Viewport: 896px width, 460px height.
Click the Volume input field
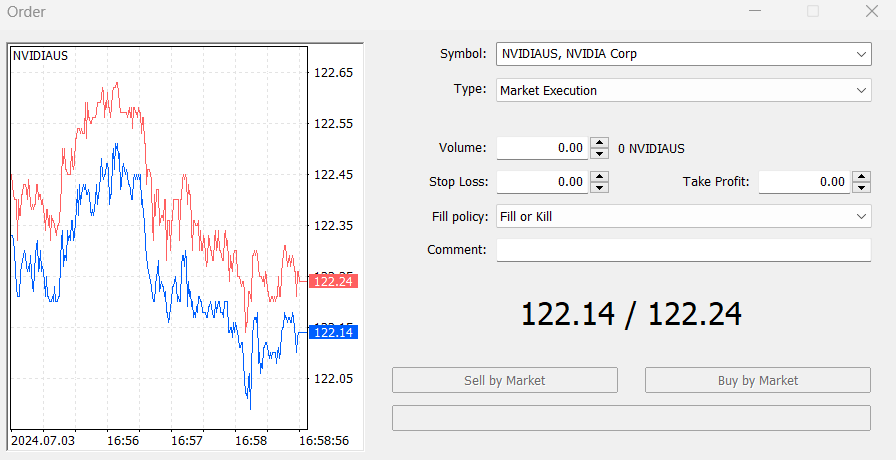pyautogui.click(x=542, y=148)
